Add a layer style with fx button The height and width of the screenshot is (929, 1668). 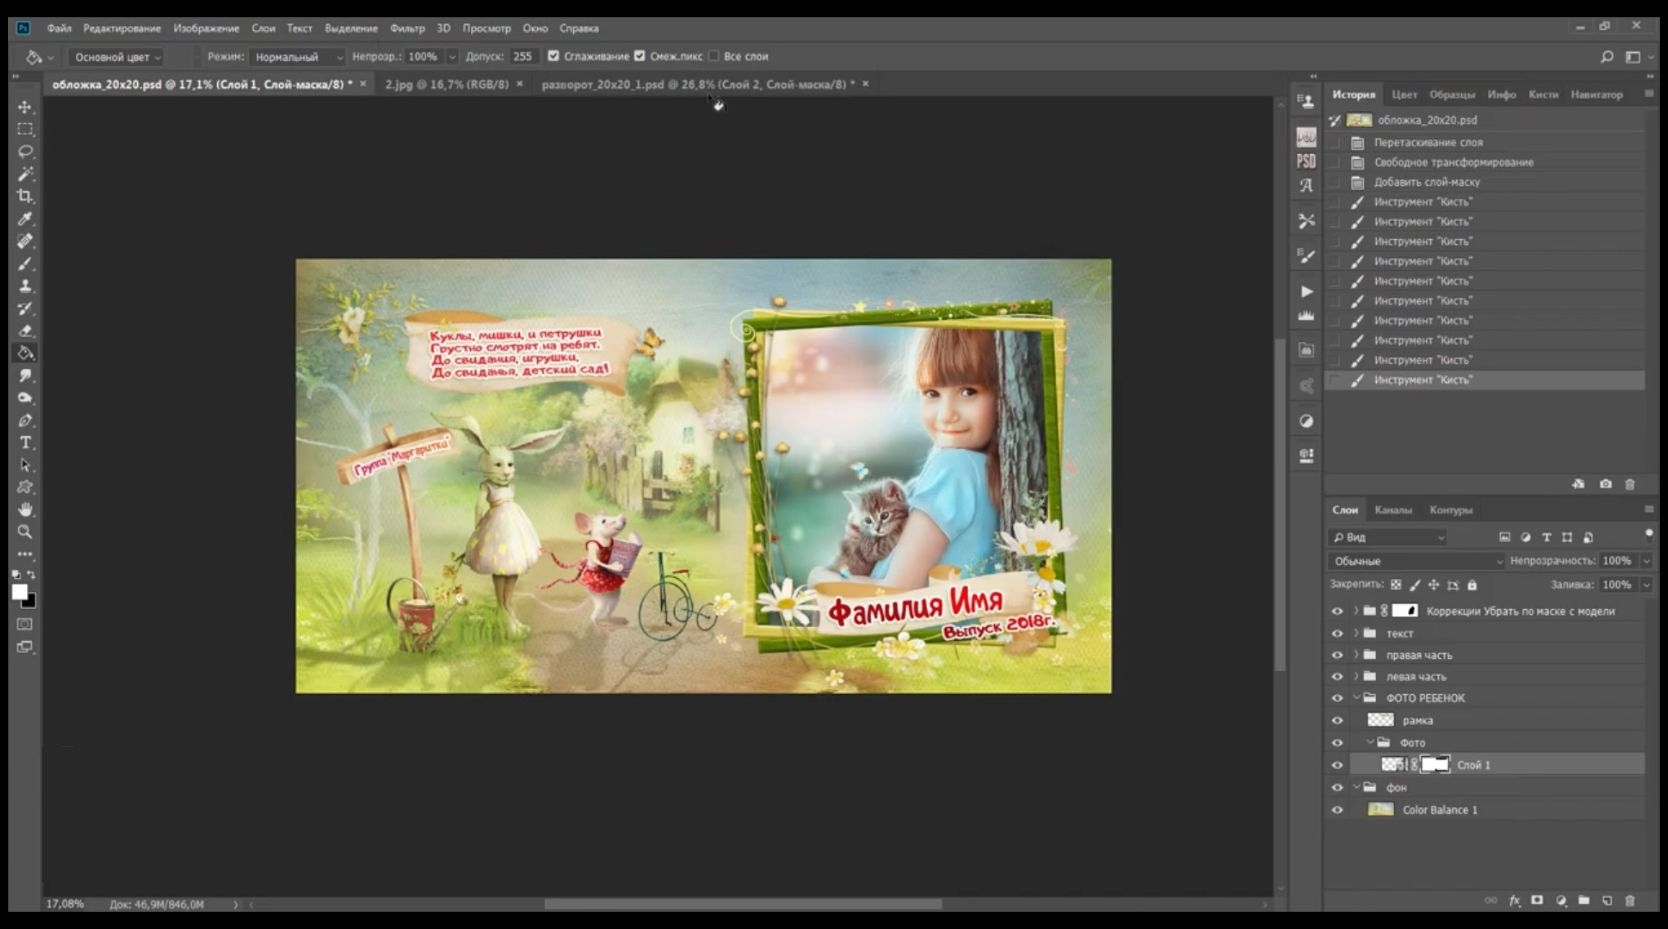(1514, 901)
